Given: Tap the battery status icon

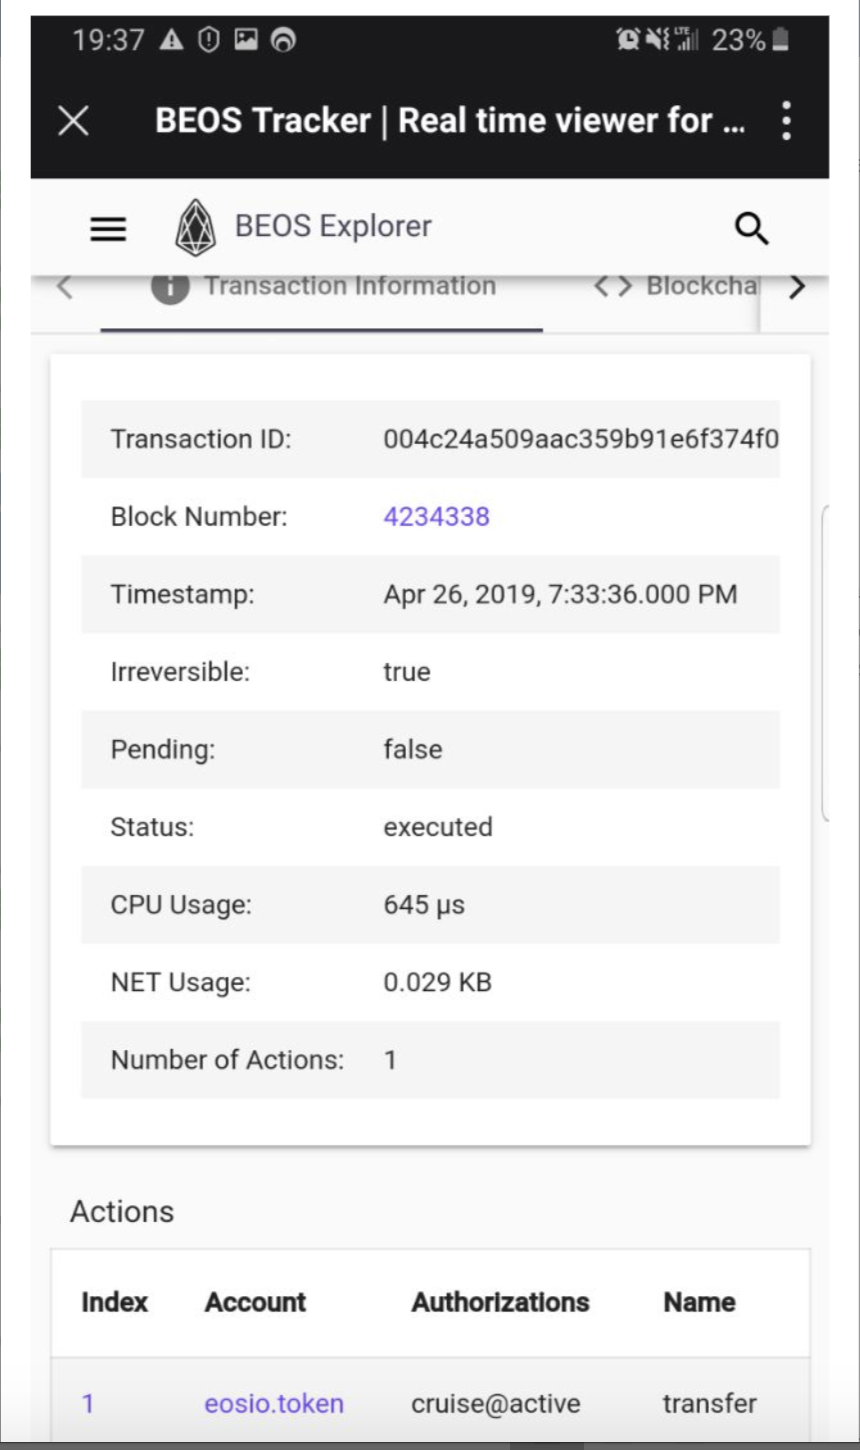Looking at the screenshot, I should [781, 40].
